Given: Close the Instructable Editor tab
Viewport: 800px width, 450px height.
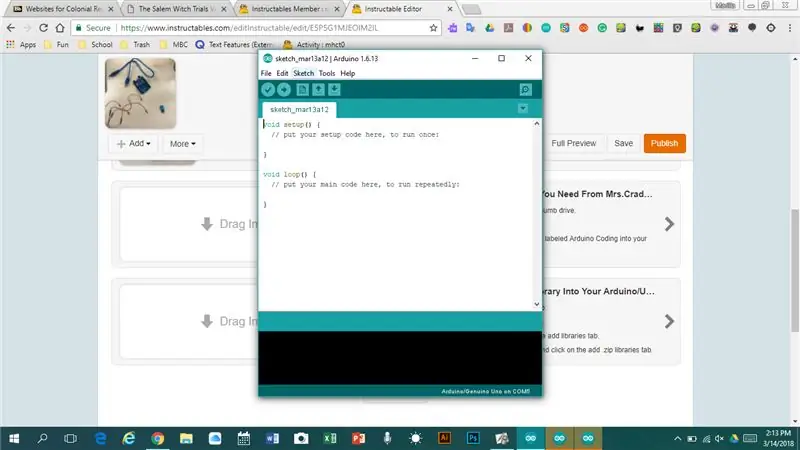Looking at the screenshot, I should 449,9.
